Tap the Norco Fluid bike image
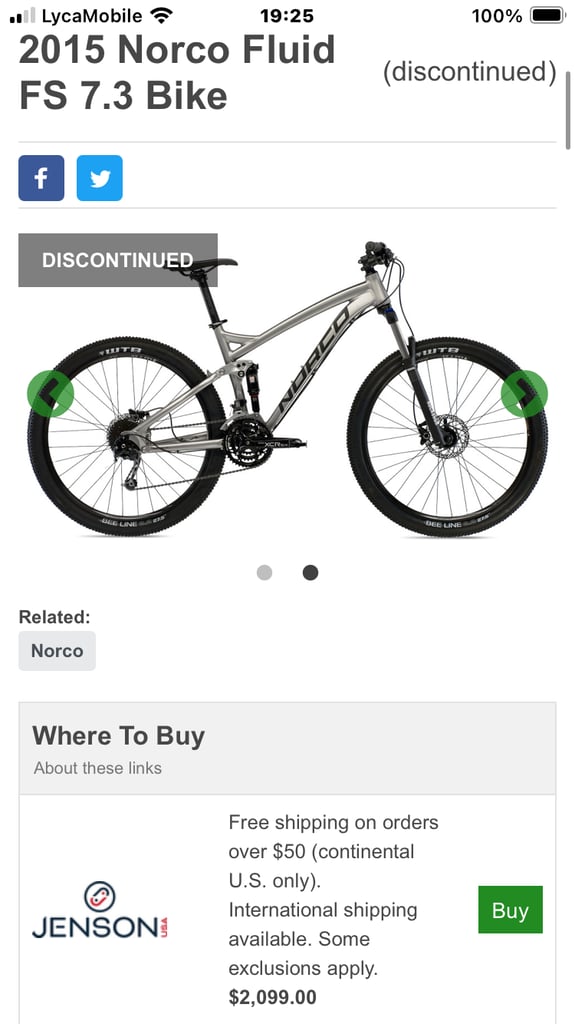Viewport: 575px width, 1024px height. coord(288,389)
